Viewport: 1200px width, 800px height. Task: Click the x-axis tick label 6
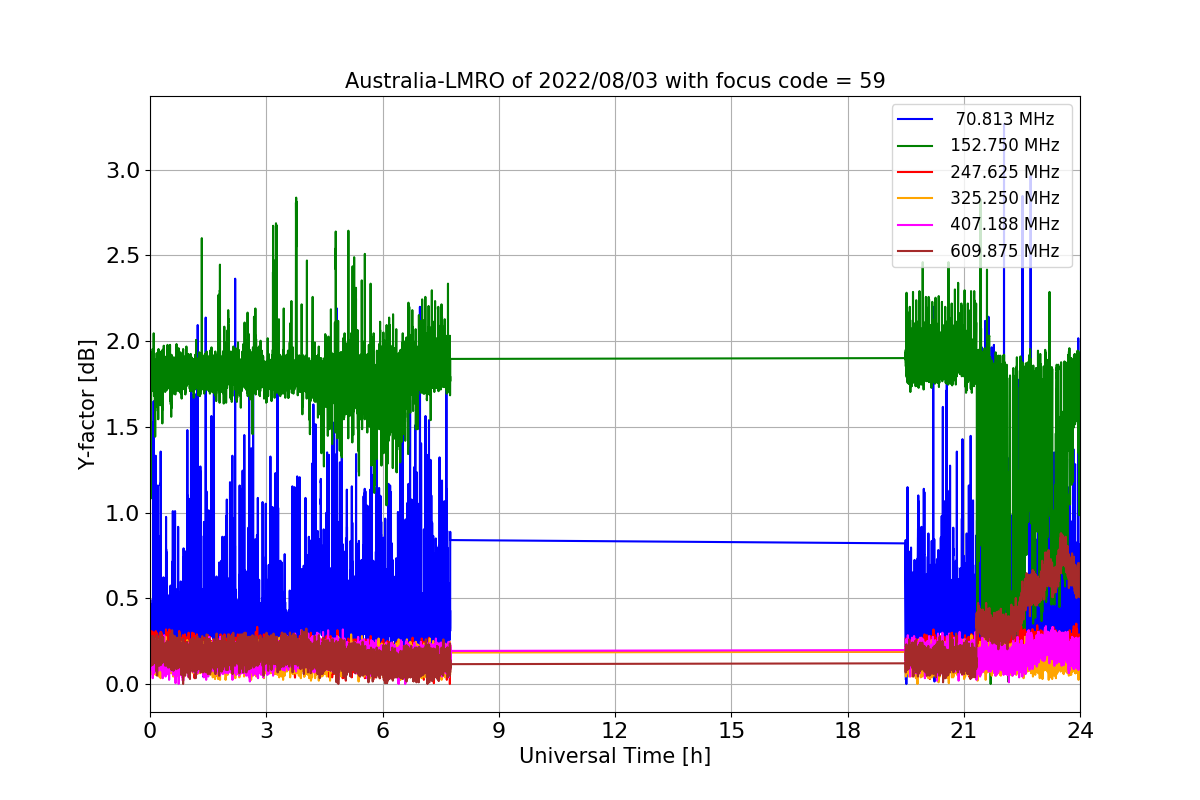(382, 730)
